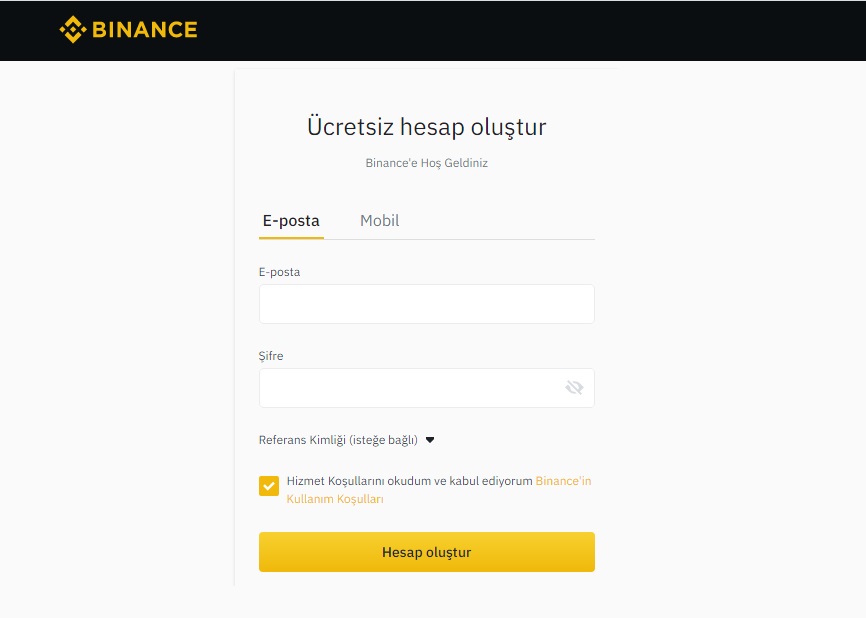The image size is (866, 618).
Task: Select the E-posta tab
Action: (x=291, y=221)
